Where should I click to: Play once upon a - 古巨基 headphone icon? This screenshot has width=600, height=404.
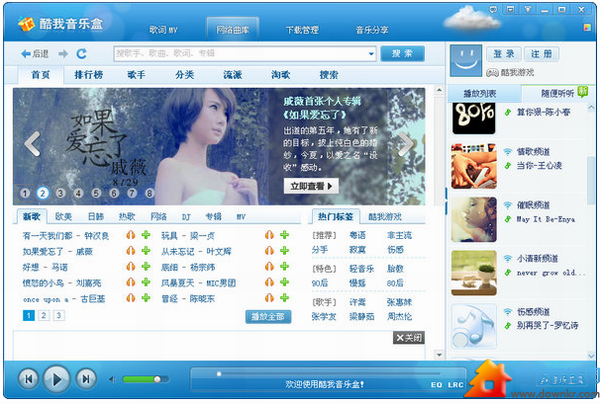pyautogui.click(x=131, y=298)
